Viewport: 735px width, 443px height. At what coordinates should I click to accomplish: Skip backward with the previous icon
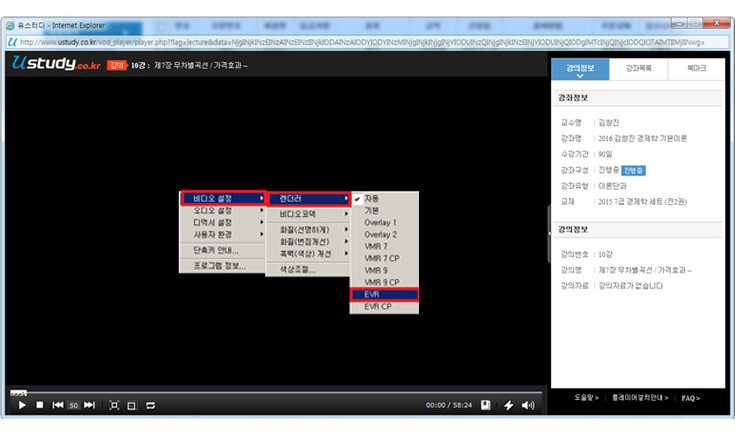[x=58, y=405]
